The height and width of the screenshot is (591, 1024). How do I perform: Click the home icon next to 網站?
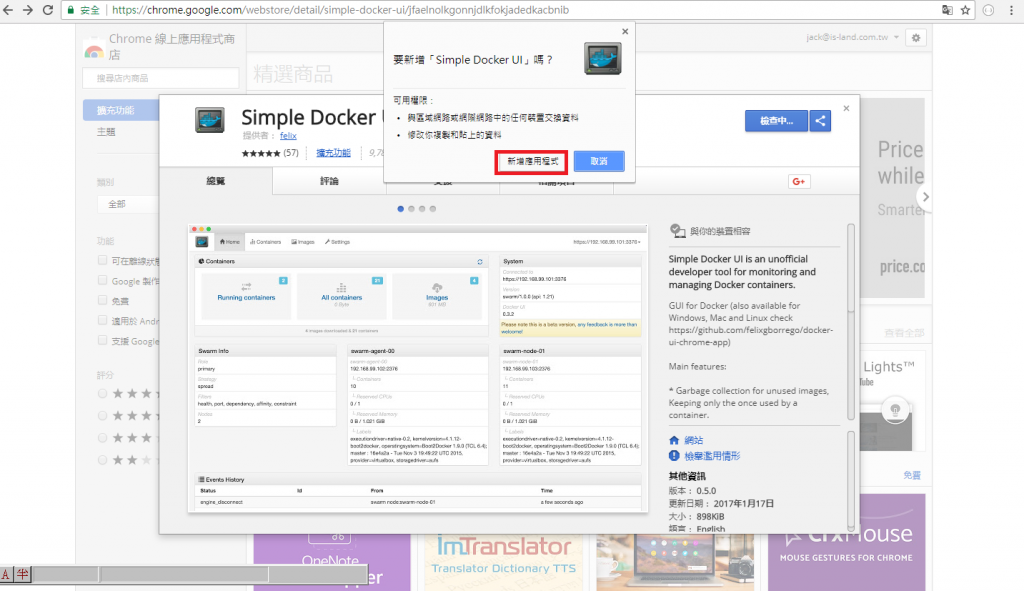point(674,440)
